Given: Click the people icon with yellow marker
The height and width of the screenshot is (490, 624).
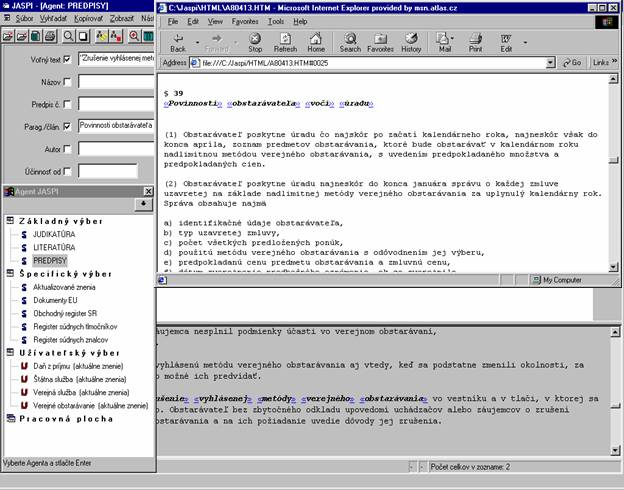Looking at the screenshot, I should click(101, 37).
